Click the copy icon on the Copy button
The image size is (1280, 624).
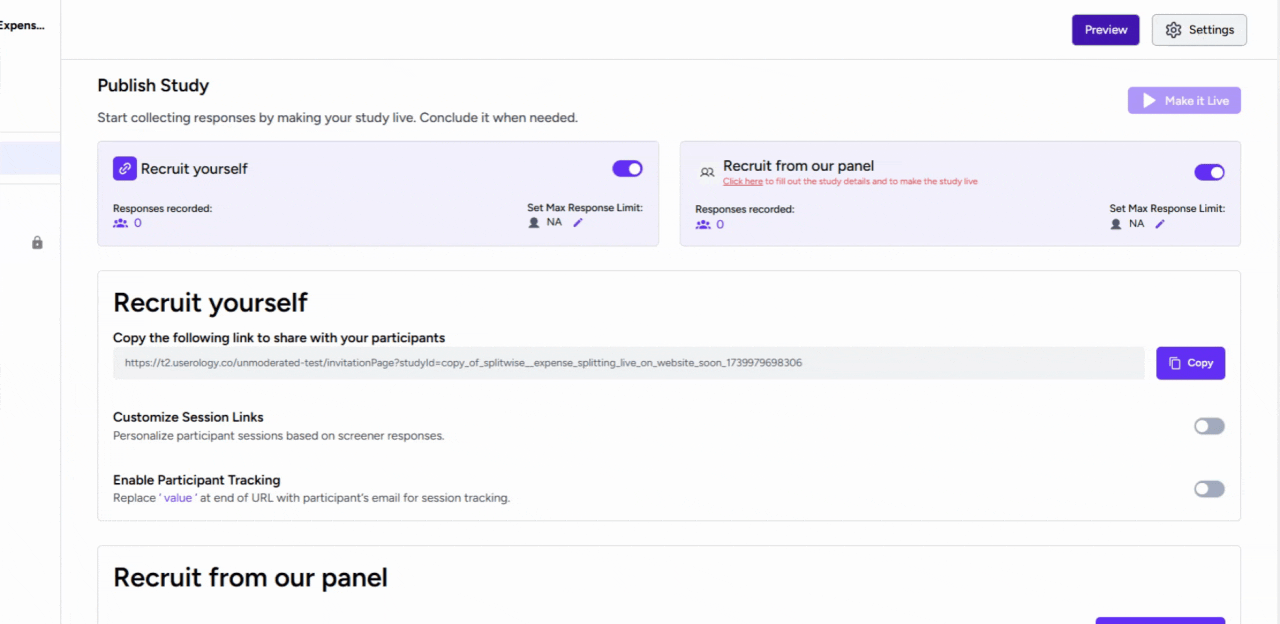(x=1174, y=362)
